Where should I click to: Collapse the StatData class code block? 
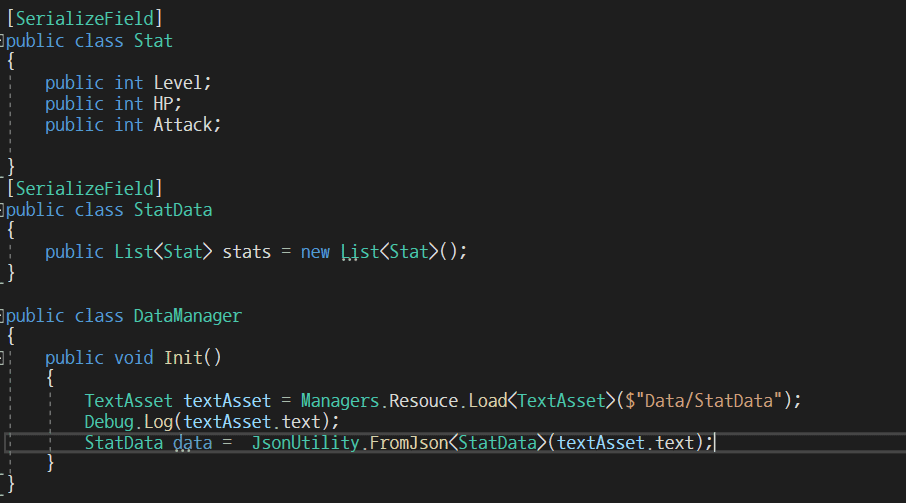4,210
